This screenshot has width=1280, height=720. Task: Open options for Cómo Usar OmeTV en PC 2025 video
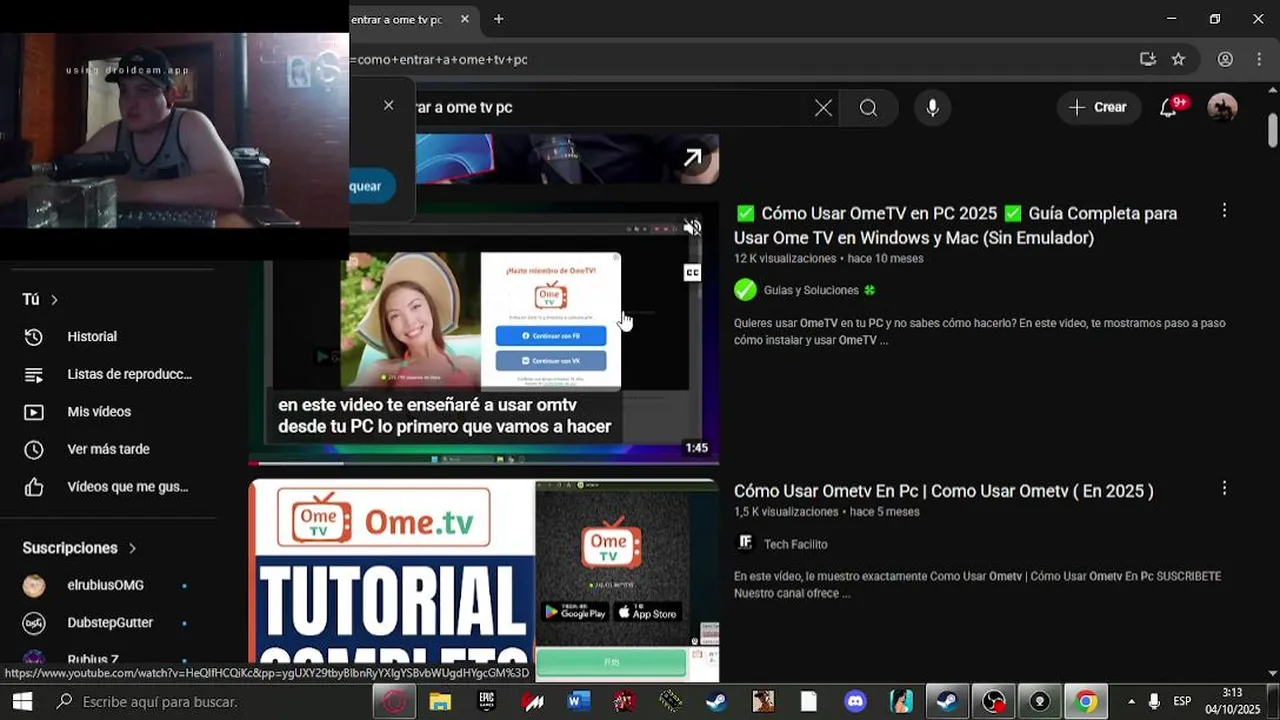tap(1224, 211)
